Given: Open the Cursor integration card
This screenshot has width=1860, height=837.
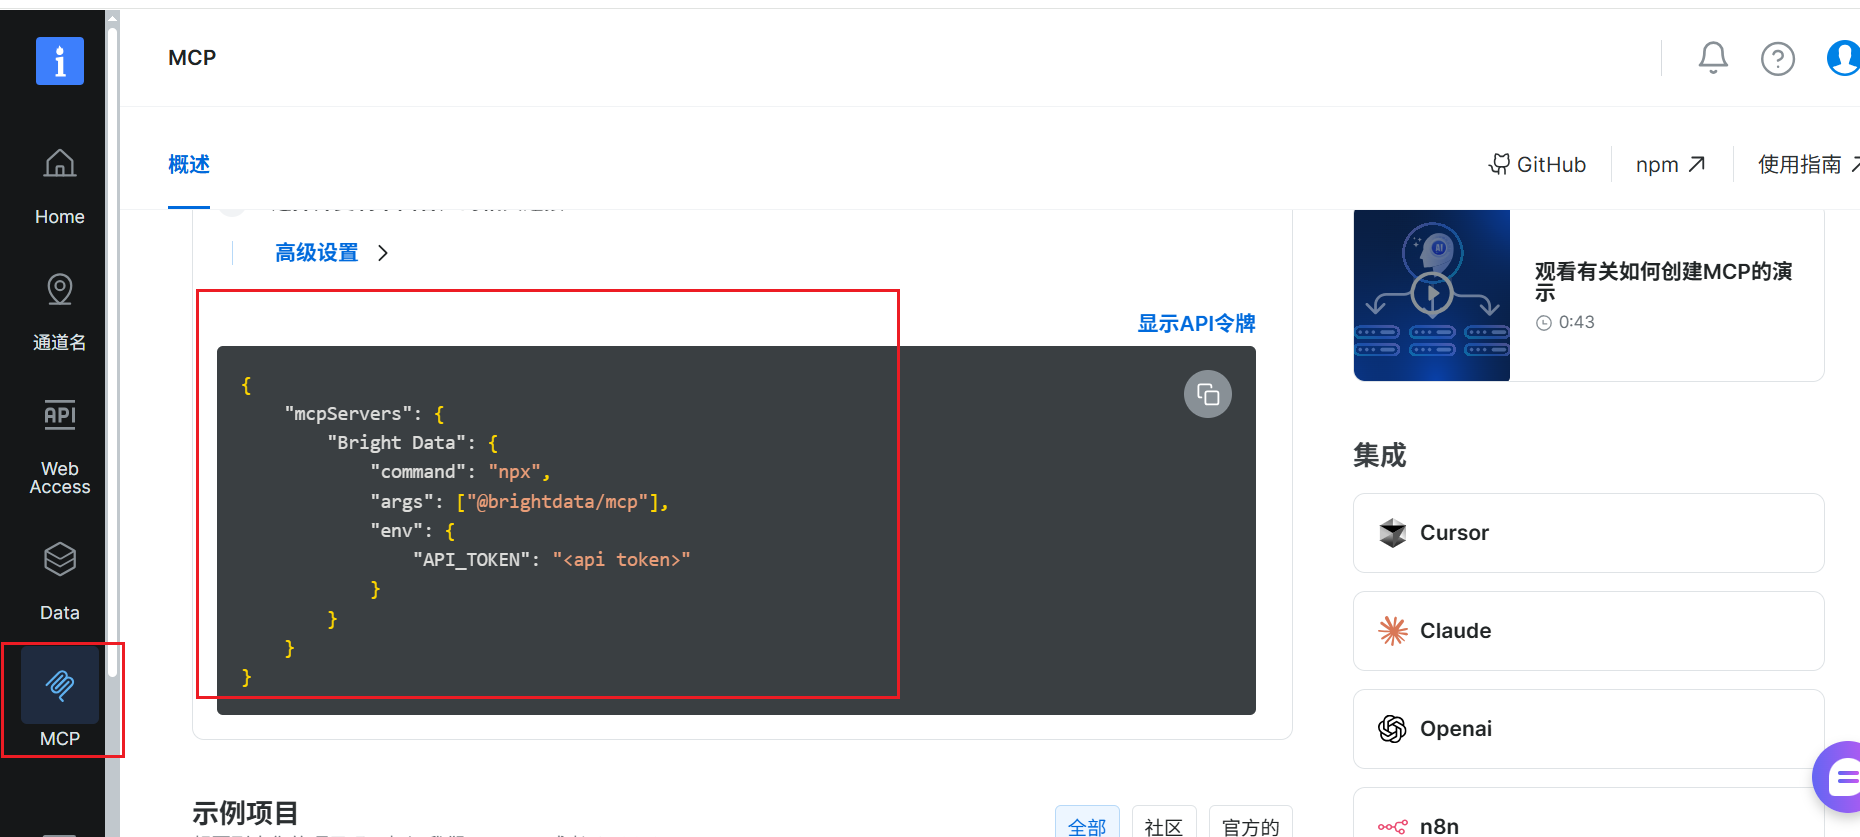Looking at the screenshot, I should (1588, 533).
